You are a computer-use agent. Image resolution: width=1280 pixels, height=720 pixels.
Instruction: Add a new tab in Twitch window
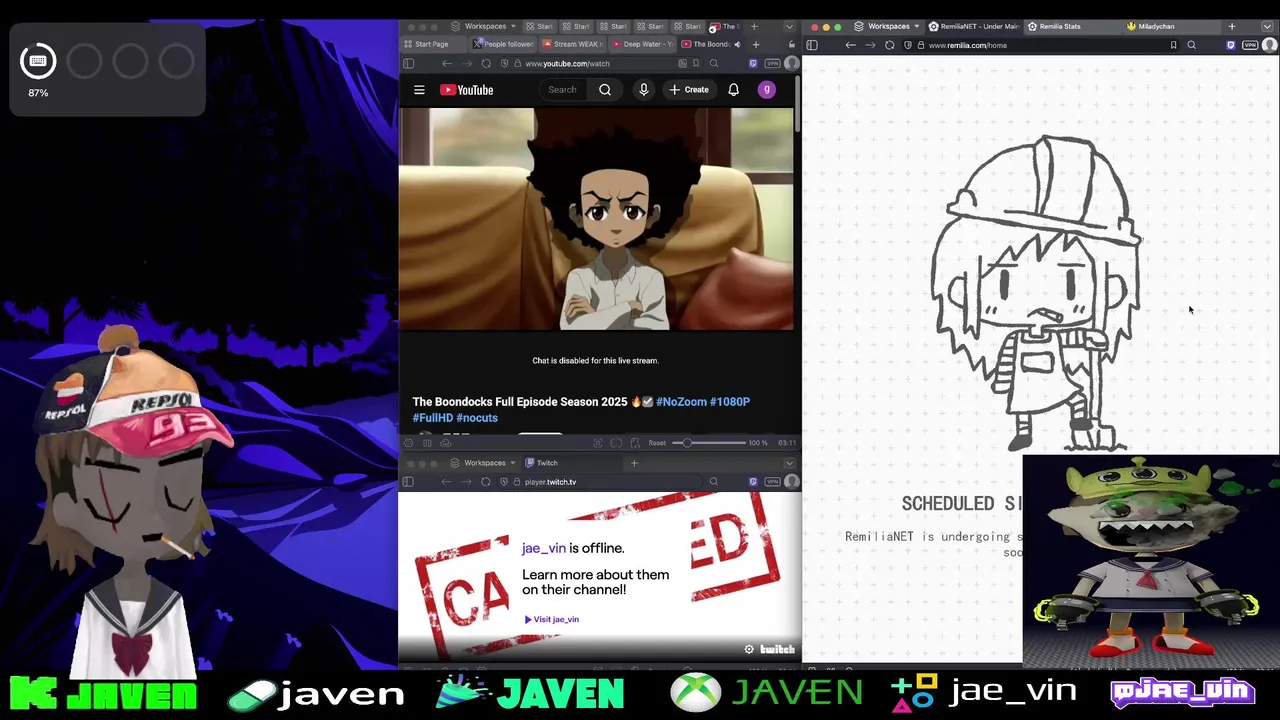[634, 463]
